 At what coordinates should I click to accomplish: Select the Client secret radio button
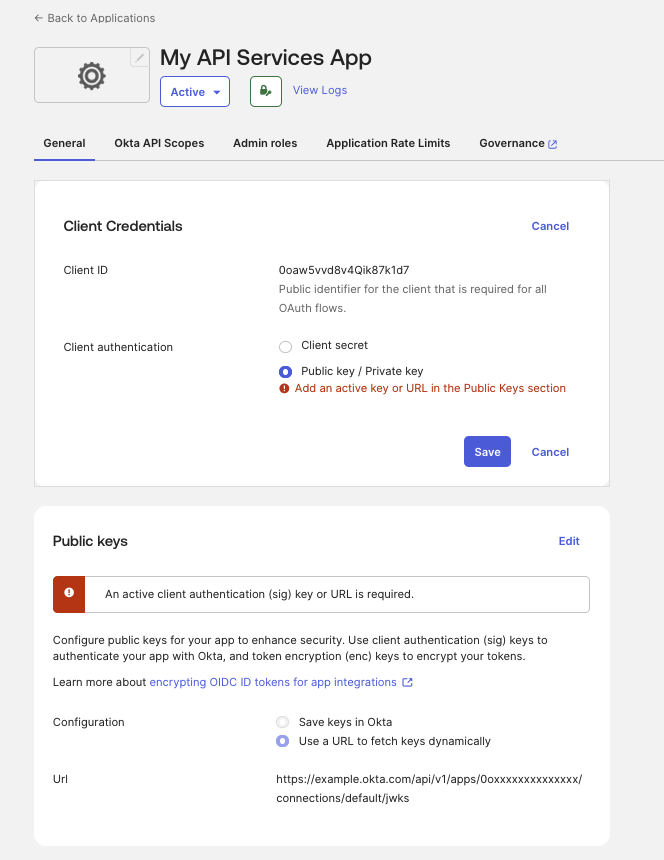click(x=285, y=347)
